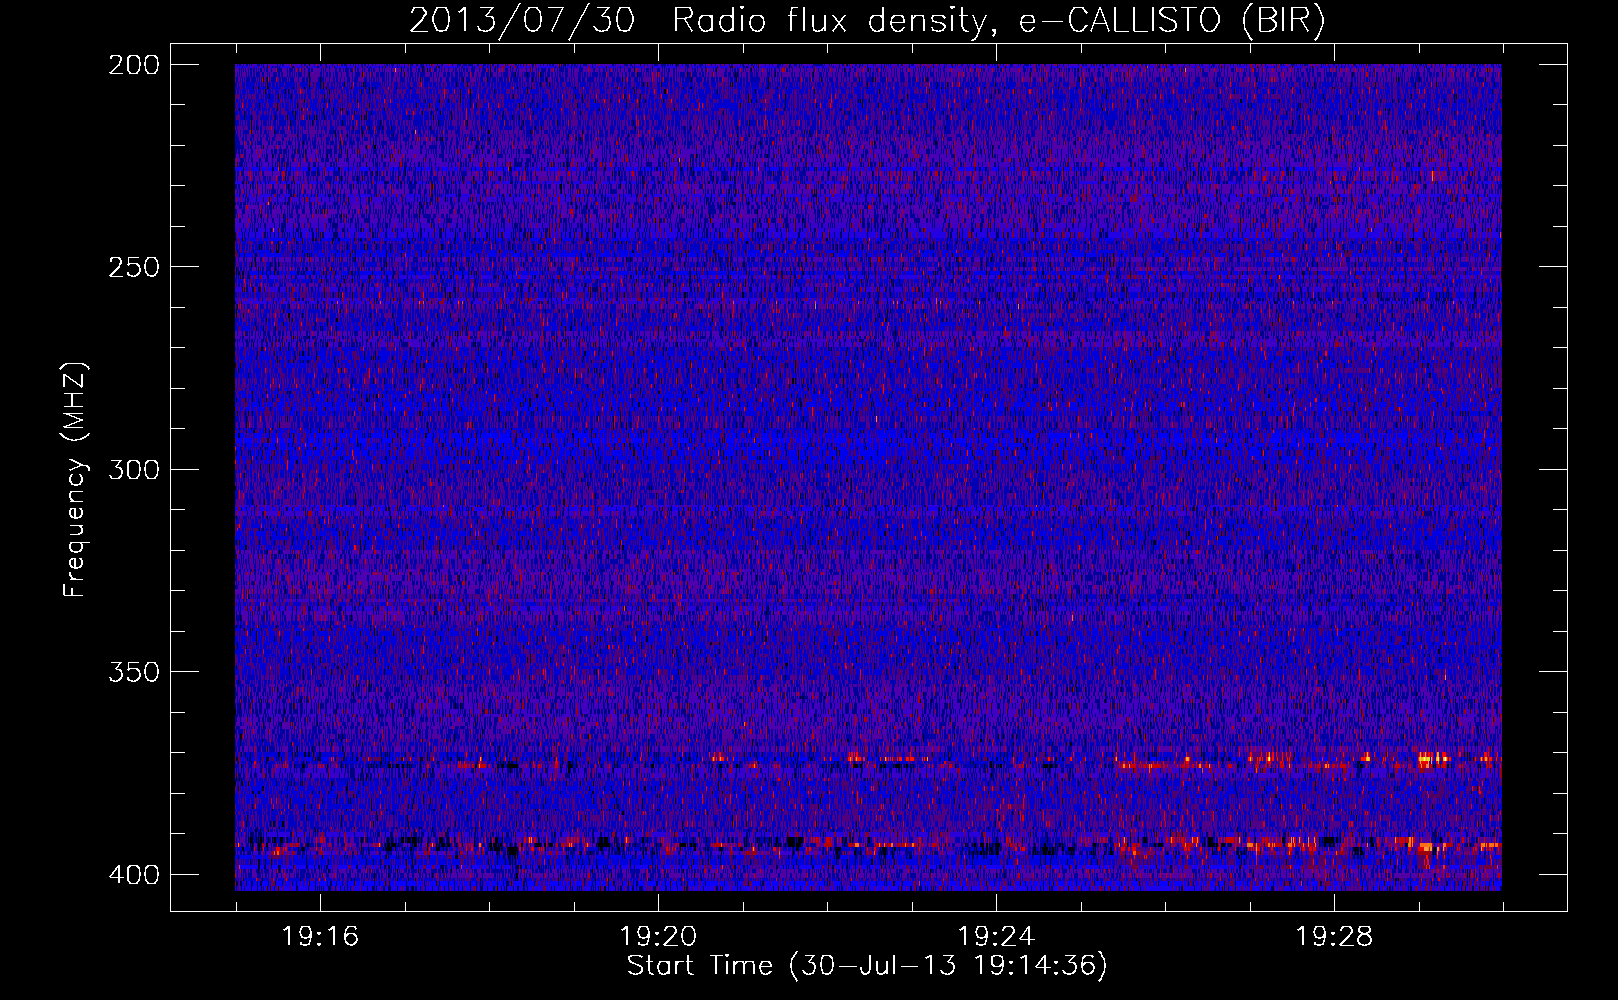1618x1000 pixels.
Task: Click the 300 frequency tick label
Action: pyautogui.click(x=134, y=470)
